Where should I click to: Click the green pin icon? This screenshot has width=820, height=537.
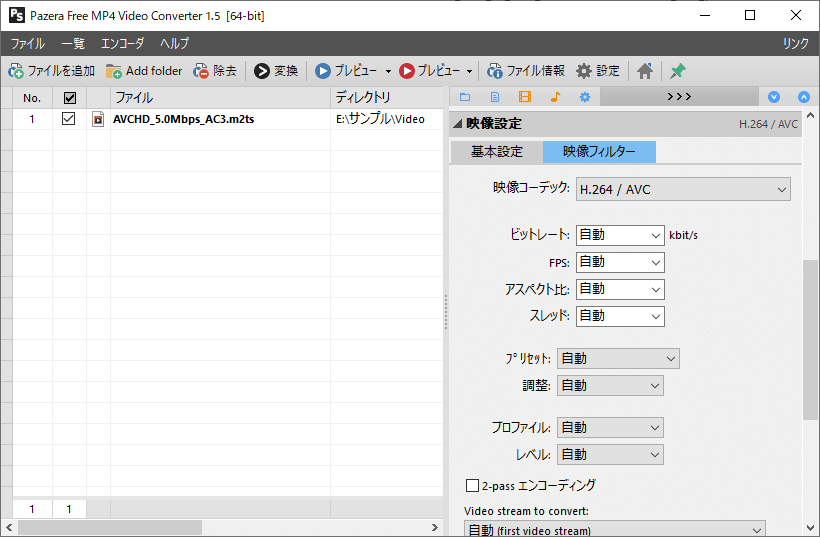pyautogui.click(x=678, y=71)
